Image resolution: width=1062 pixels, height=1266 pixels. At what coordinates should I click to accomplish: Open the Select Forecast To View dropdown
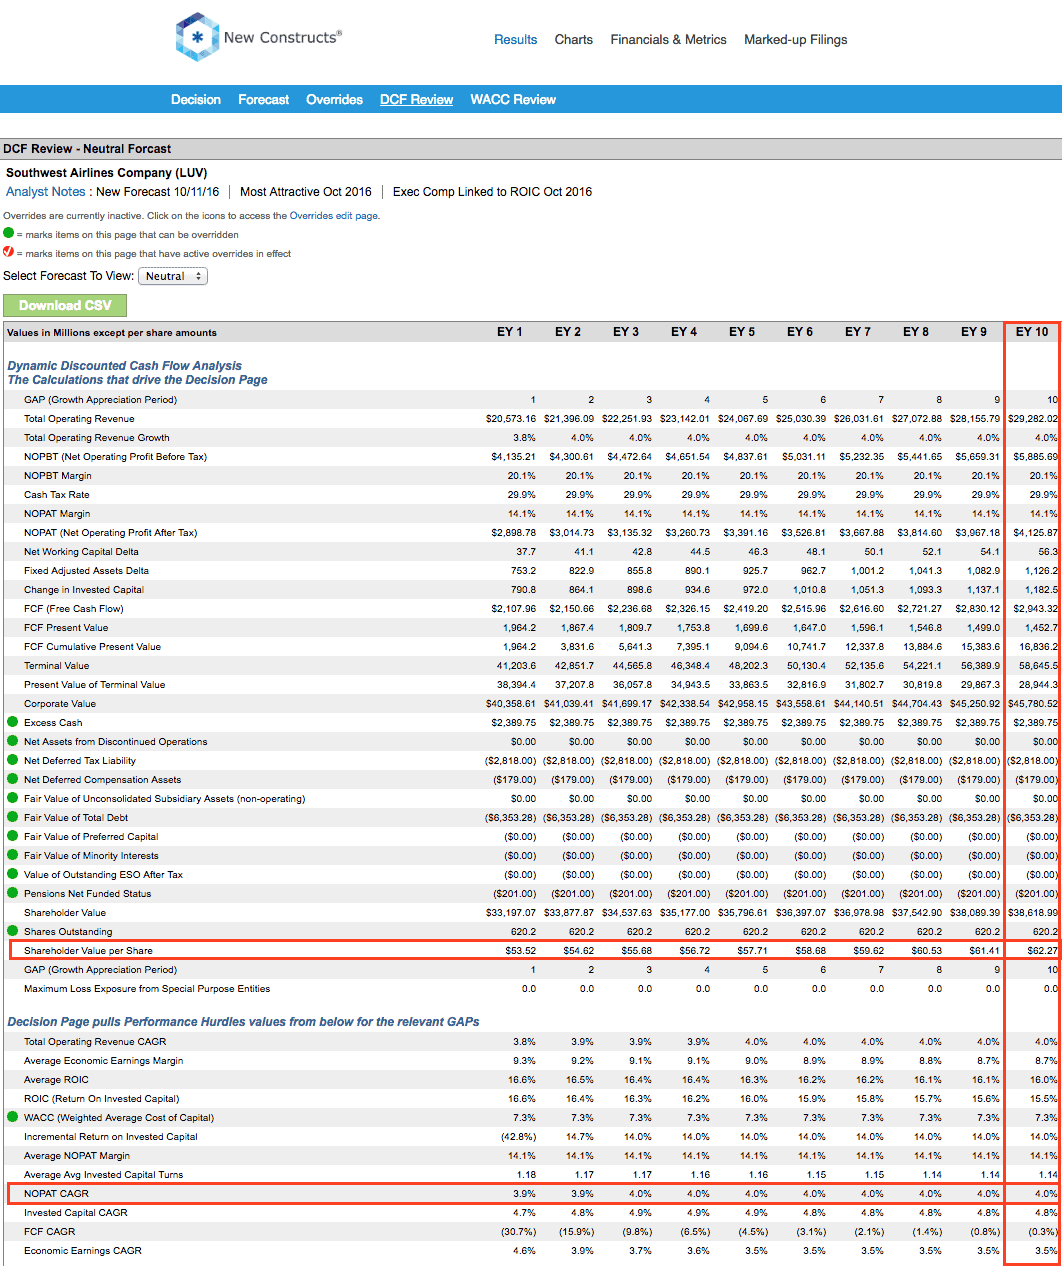(173, 276)
